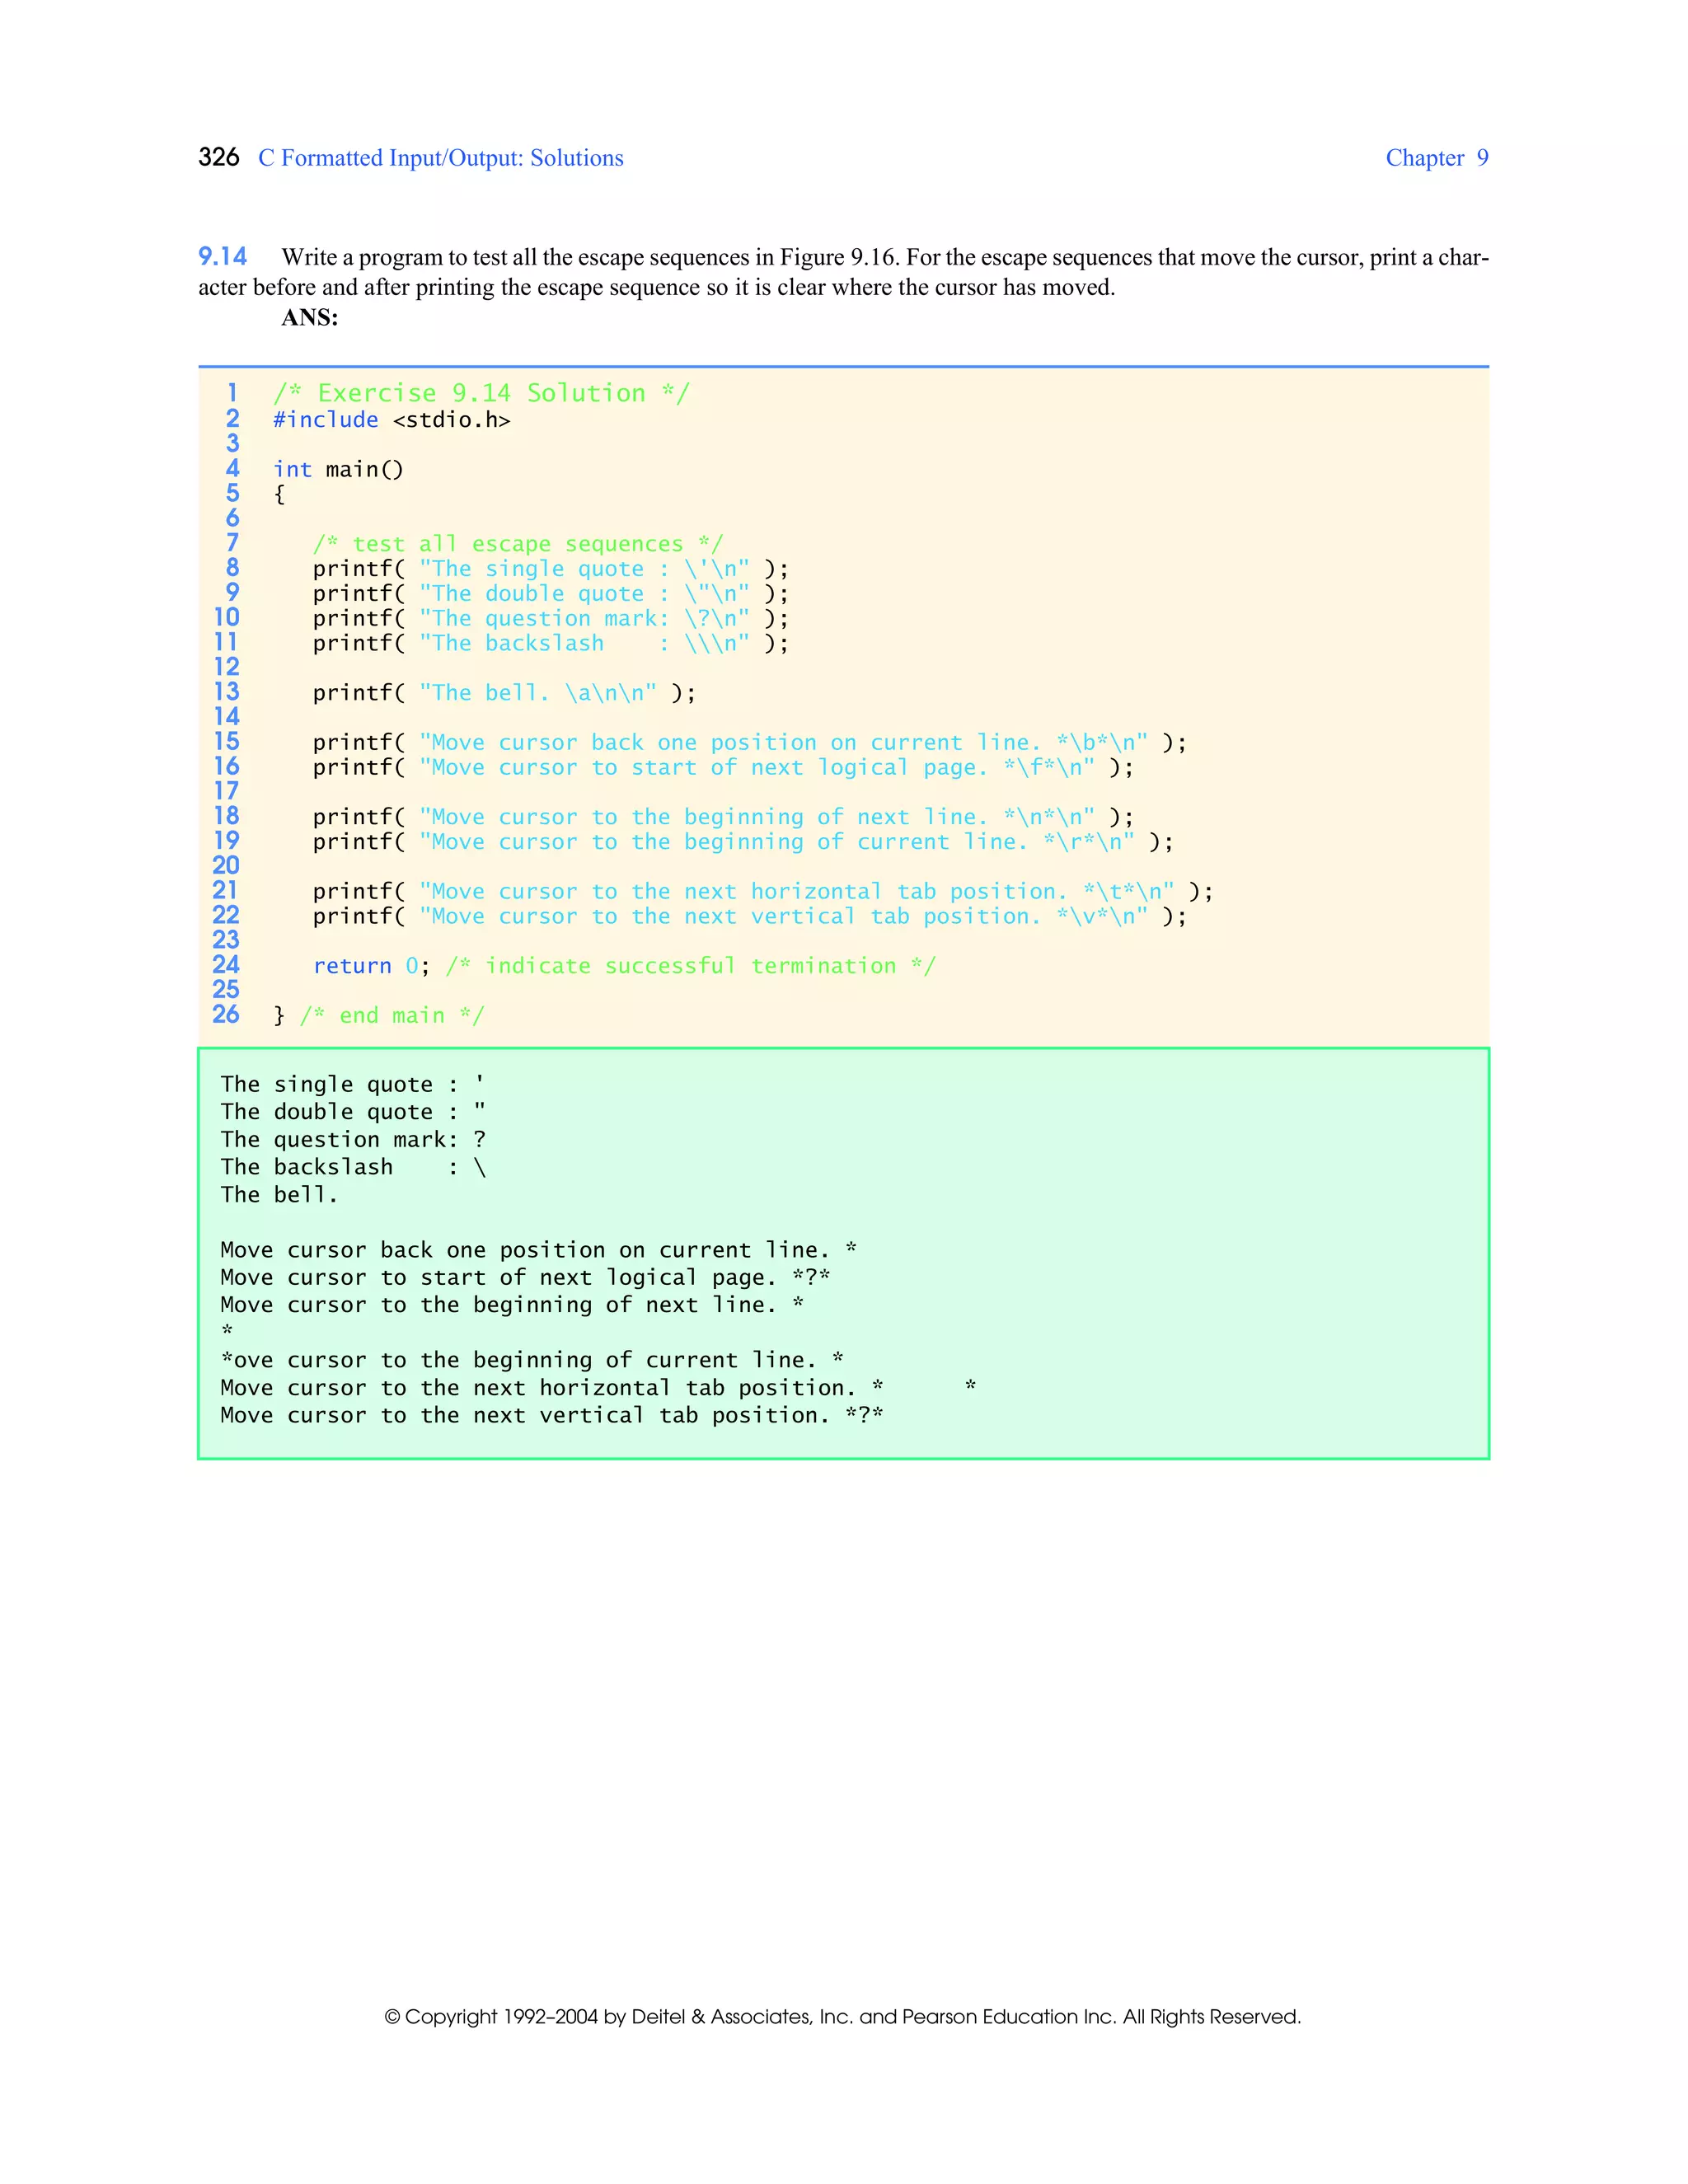Click code line 16 with '\f' escape
This screenshot has width=1688, height=2184.
coord(723,767)
